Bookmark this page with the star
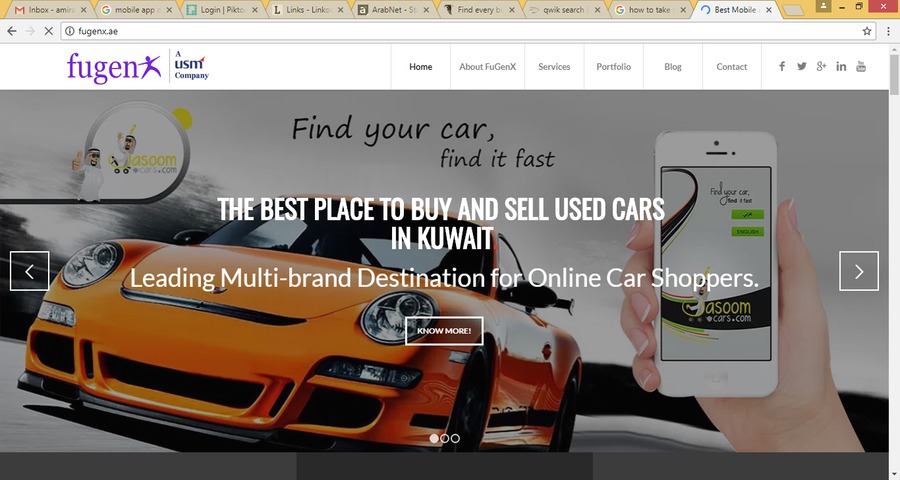This screenshot has width=900, height=480. tap(867, 31)
